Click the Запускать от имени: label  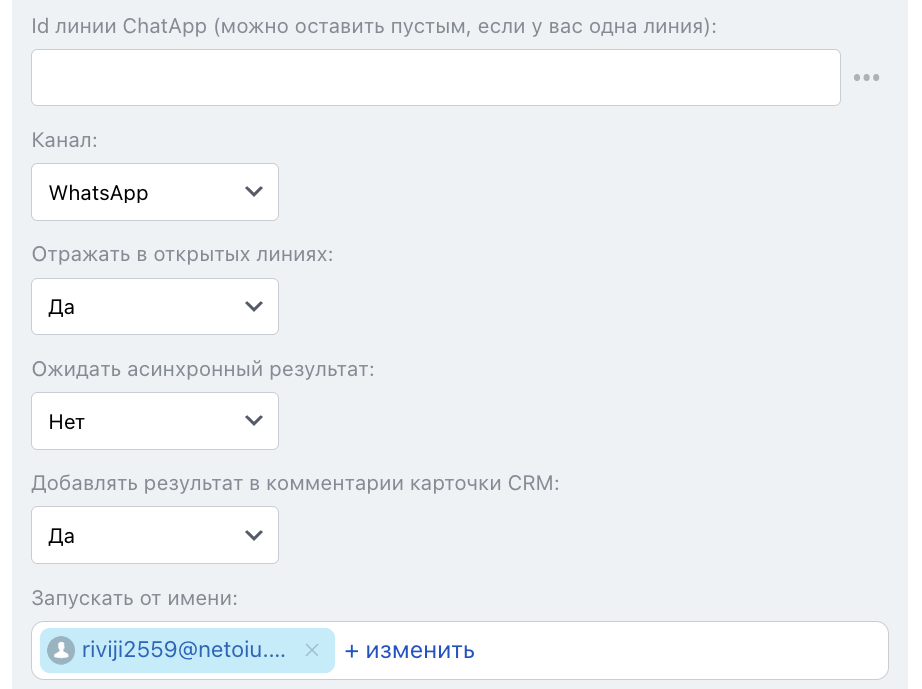point(135,598)
